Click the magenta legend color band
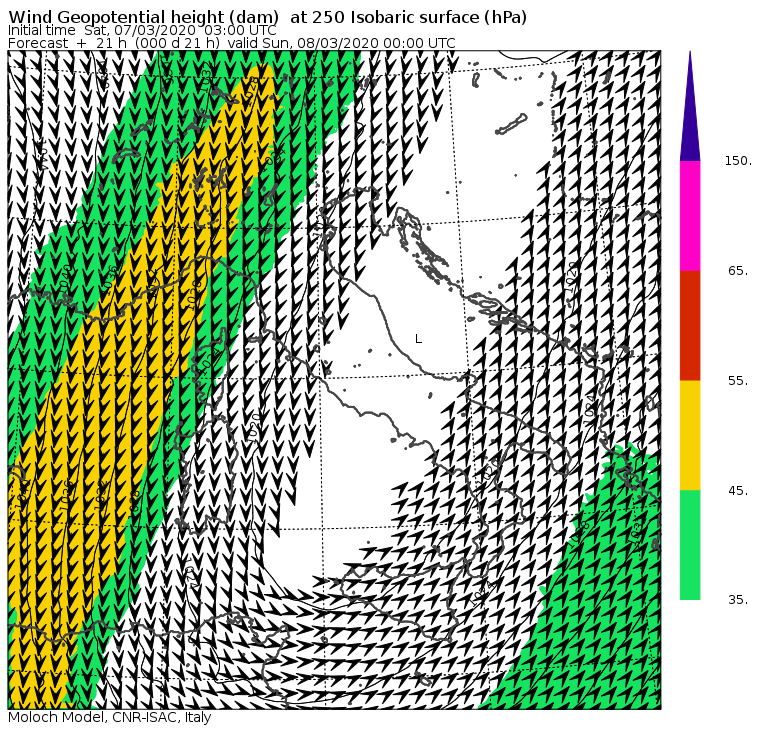Image resolution: width=760 pixels, height=731 pixels. [690, 216]
